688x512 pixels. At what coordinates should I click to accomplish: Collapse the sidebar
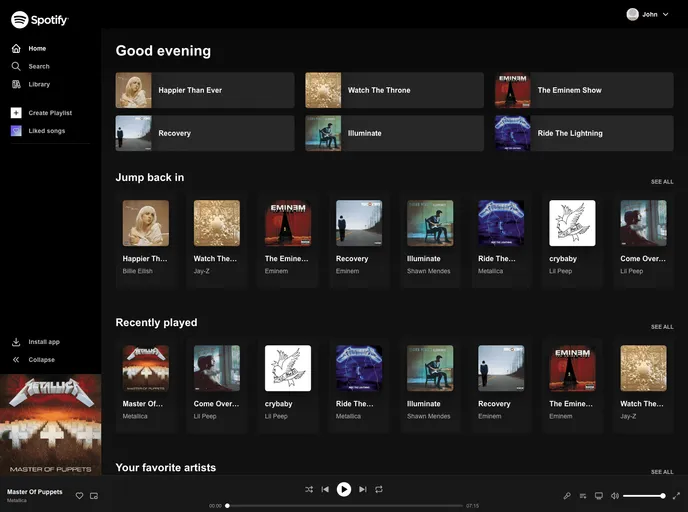pyautogui.click(x=33, y=360)
